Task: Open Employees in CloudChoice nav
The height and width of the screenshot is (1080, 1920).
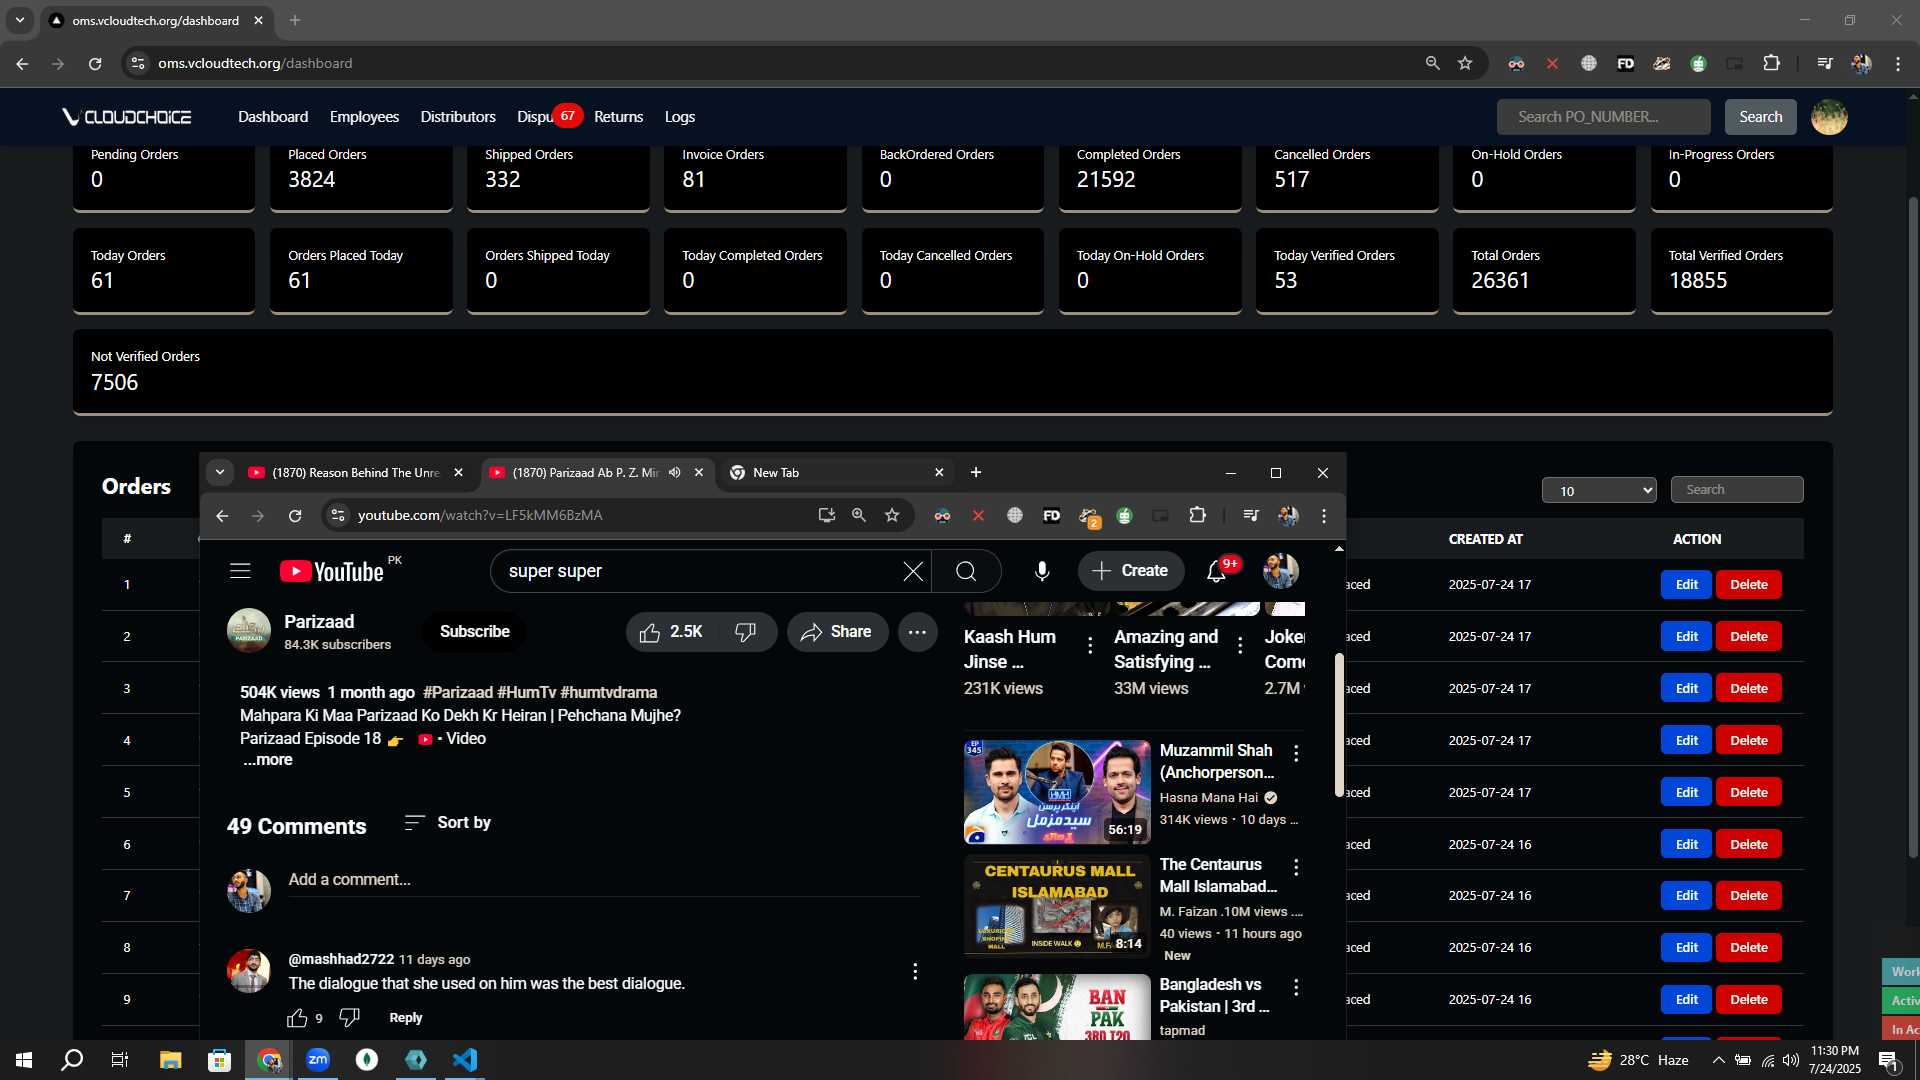Action: [364, 117]
